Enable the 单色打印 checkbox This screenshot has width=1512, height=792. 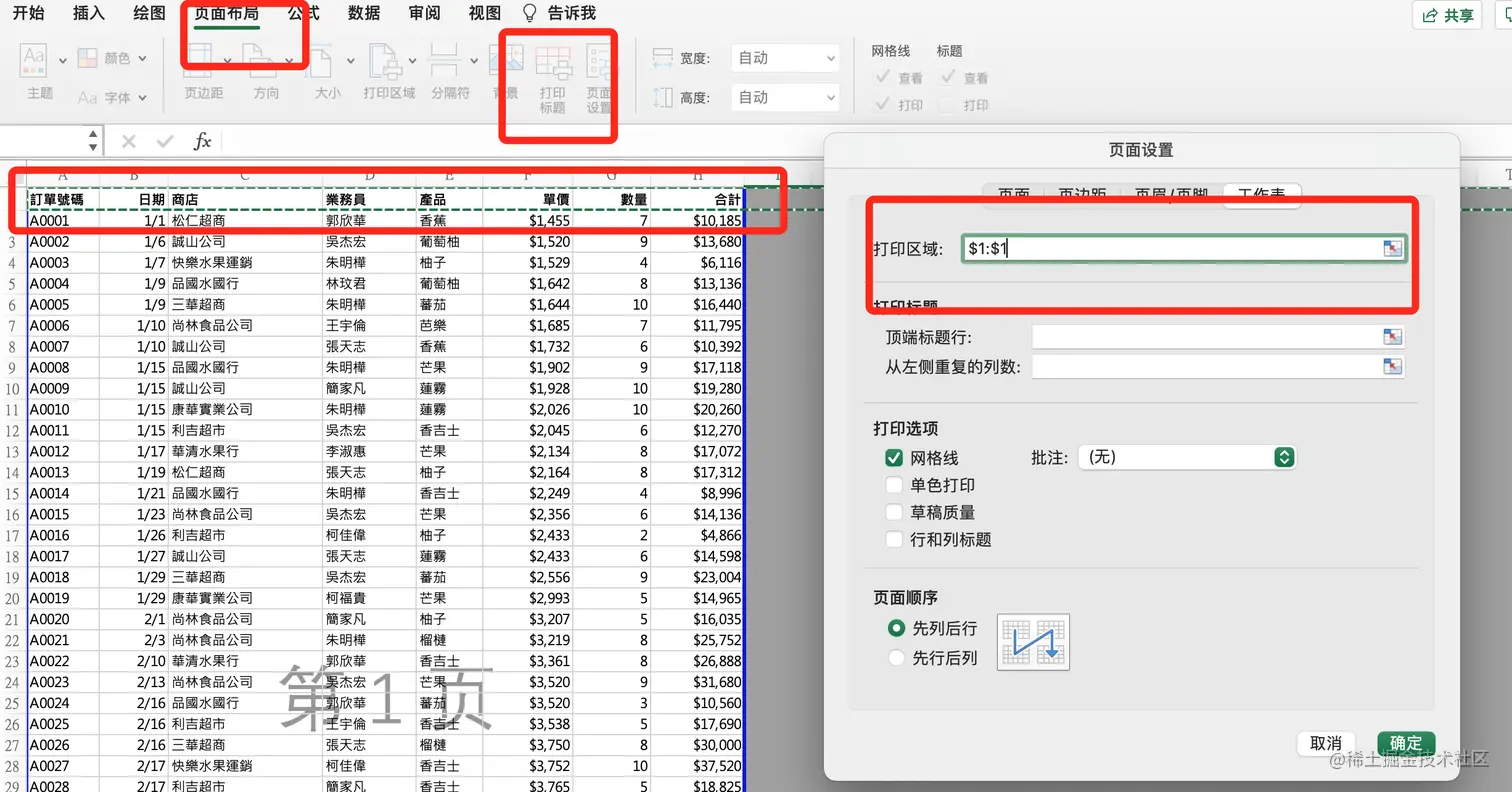pyautogui.click(x=894, y=485)
